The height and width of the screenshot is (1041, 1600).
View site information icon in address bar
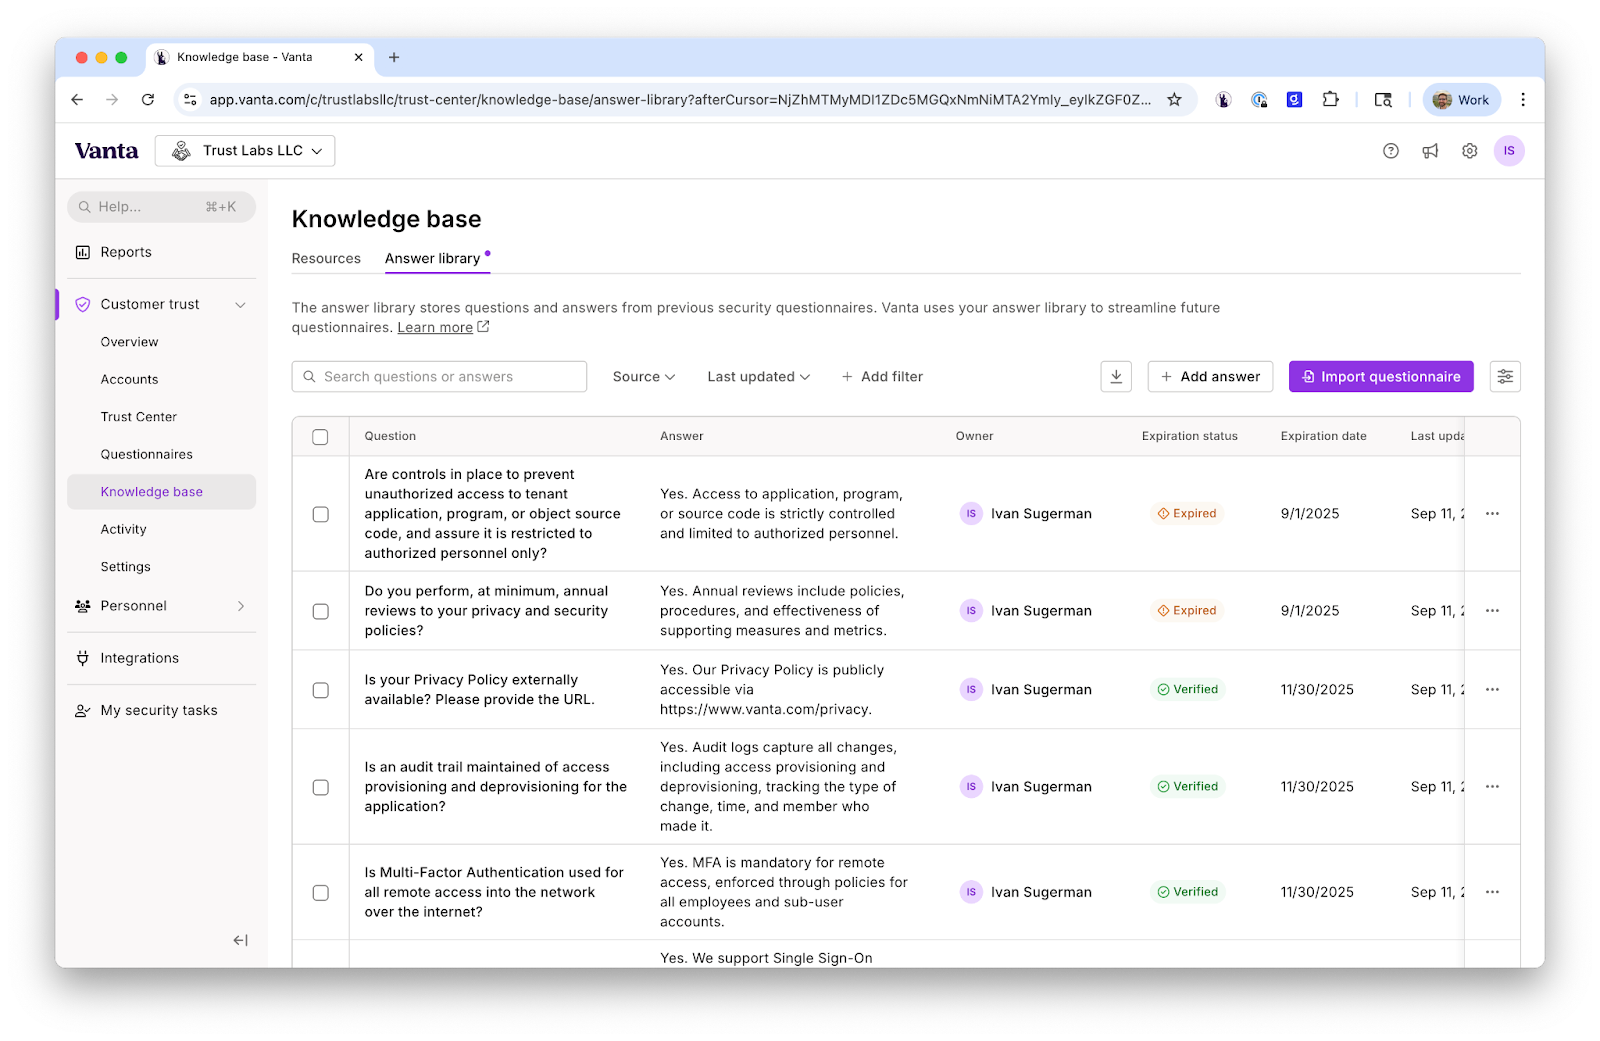(190, 100)
